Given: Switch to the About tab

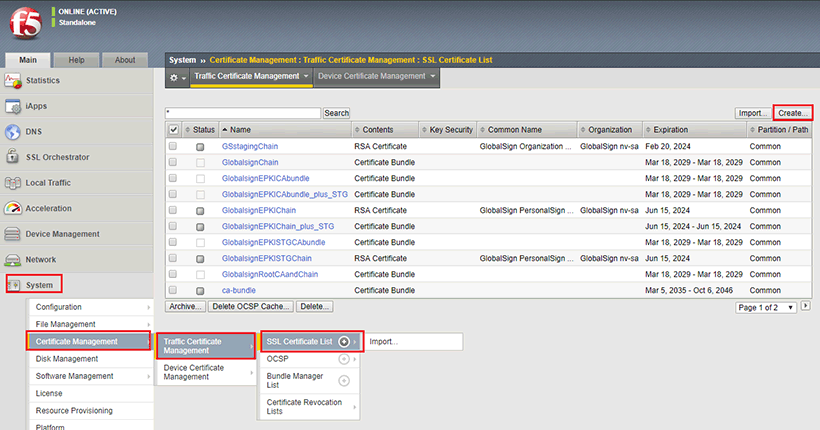Looking at the screenshot, I should tap(125, 60).
